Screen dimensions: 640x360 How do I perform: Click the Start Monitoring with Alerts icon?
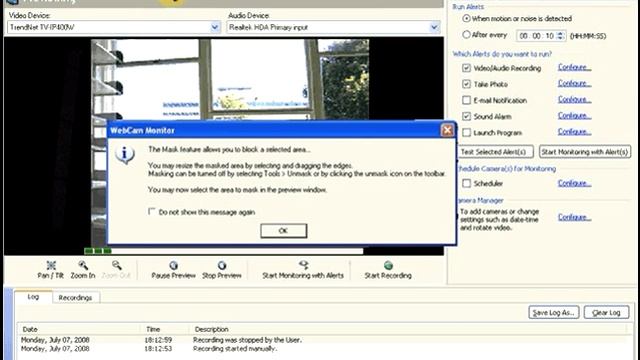[x=303, y=265]
